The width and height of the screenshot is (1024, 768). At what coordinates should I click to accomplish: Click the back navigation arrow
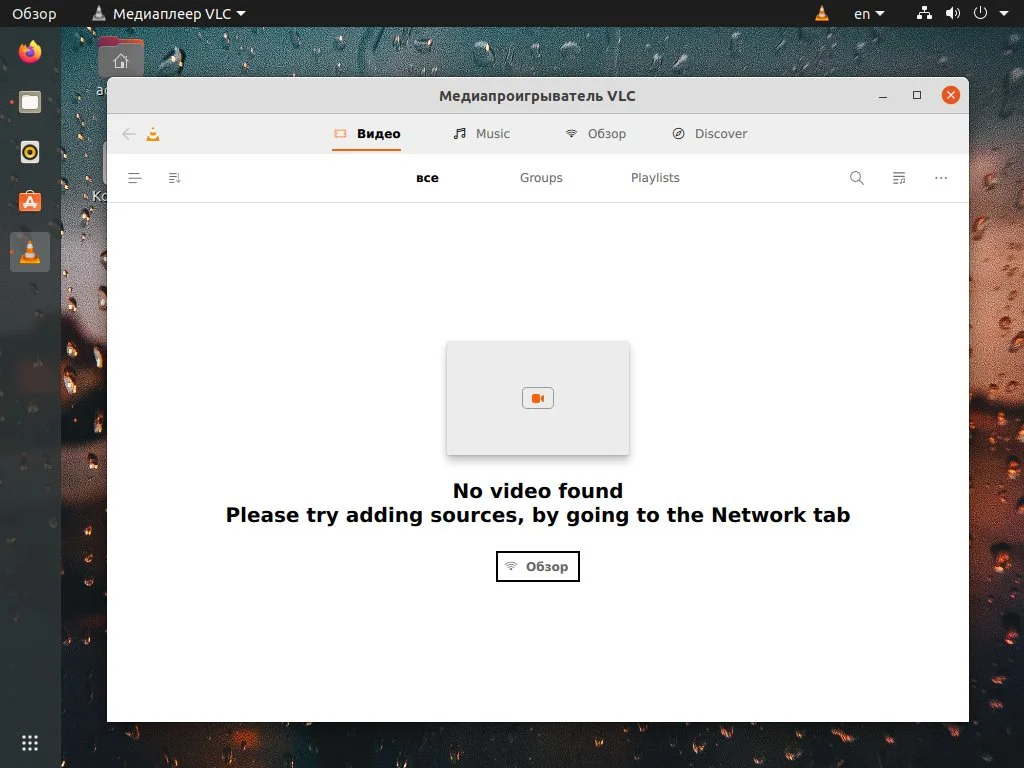point(128,133)
